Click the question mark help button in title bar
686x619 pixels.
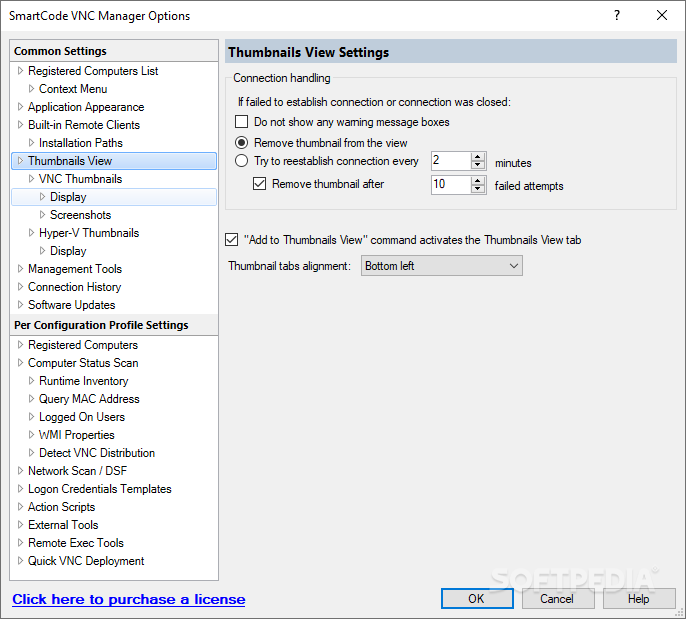617,15
